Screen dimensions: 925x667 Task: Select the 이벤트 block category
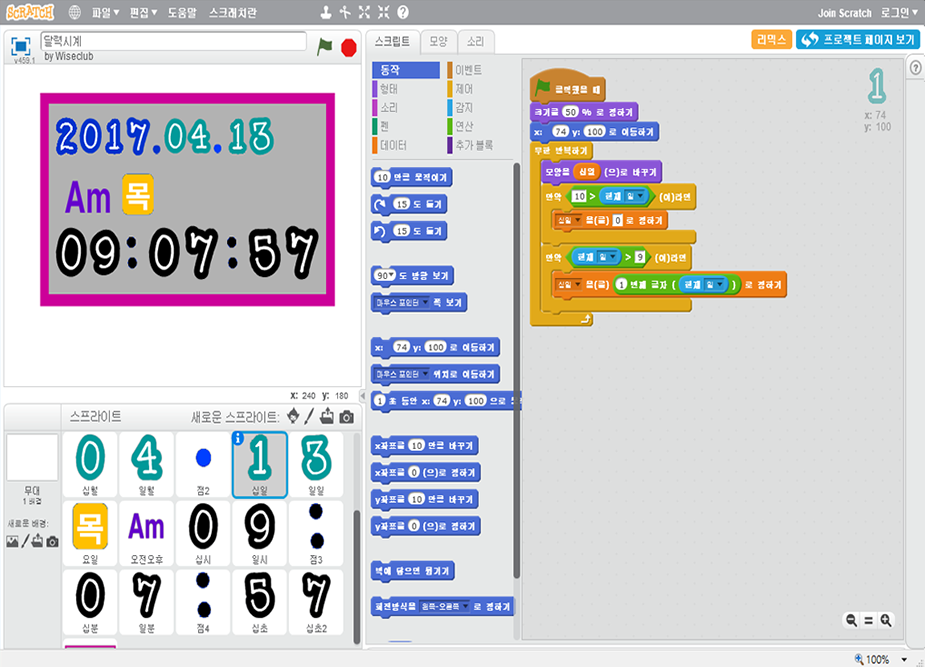point(467,70)
